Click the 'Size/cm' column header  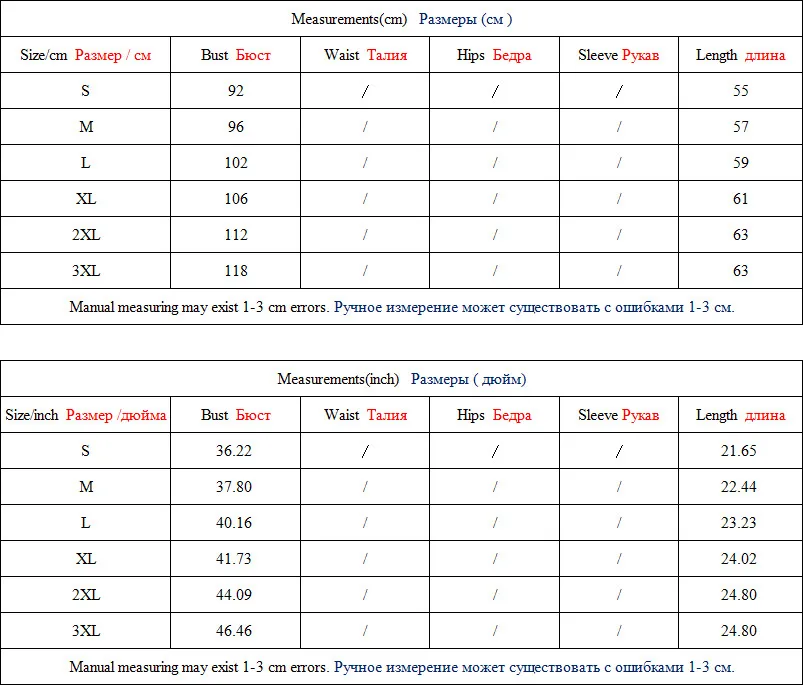pos(86,55)
